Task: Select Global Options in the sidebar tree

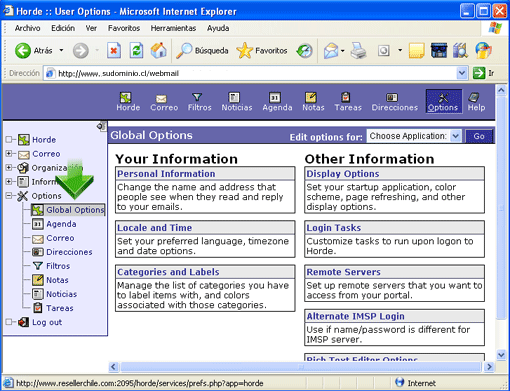Action: pos(68,210)
